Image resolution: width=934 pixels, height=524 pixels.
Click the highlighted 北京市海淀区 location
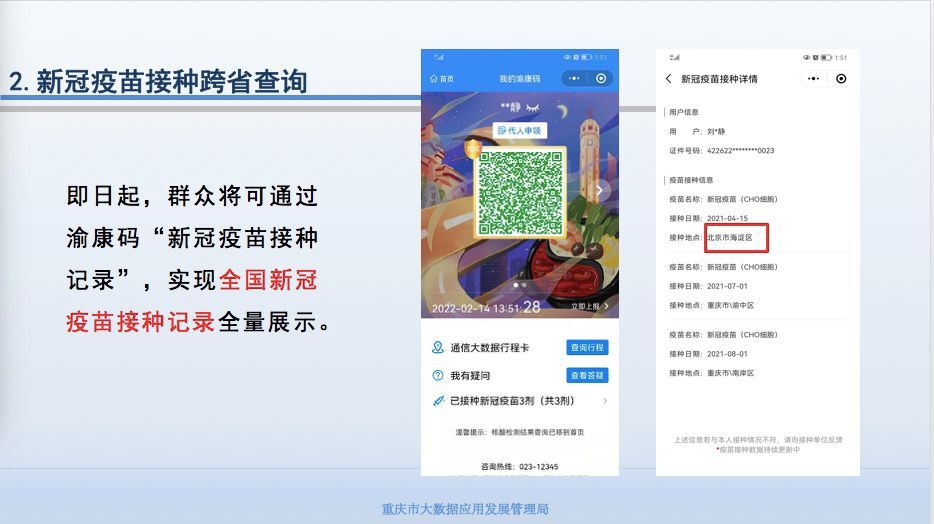(735, 238)
